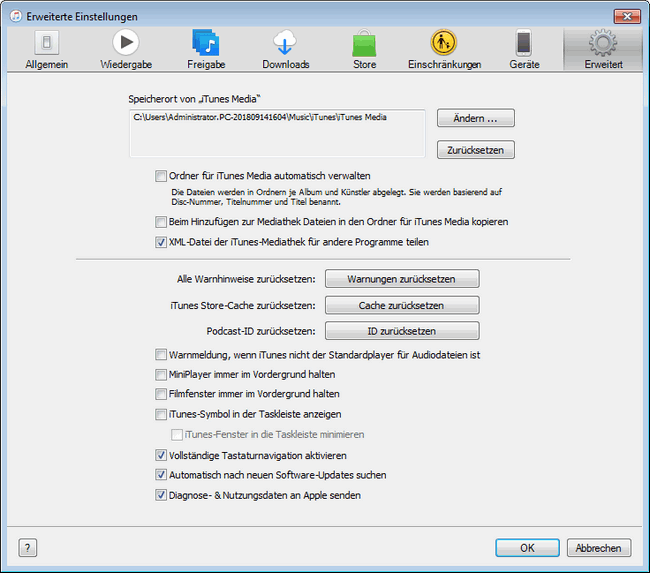Click the Speicherort von iTunes Media label
This screenshot has height=573, width=650.
point(194,99)
